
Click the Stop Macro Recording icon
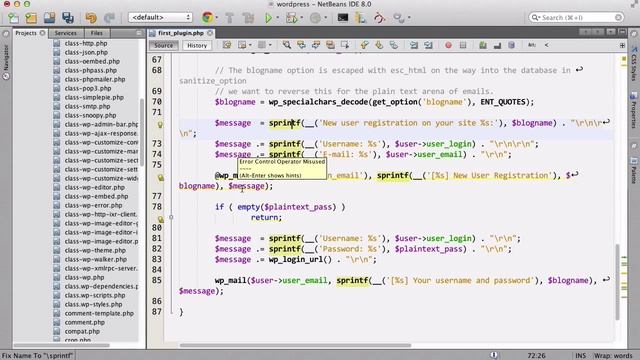pos(463,45)
